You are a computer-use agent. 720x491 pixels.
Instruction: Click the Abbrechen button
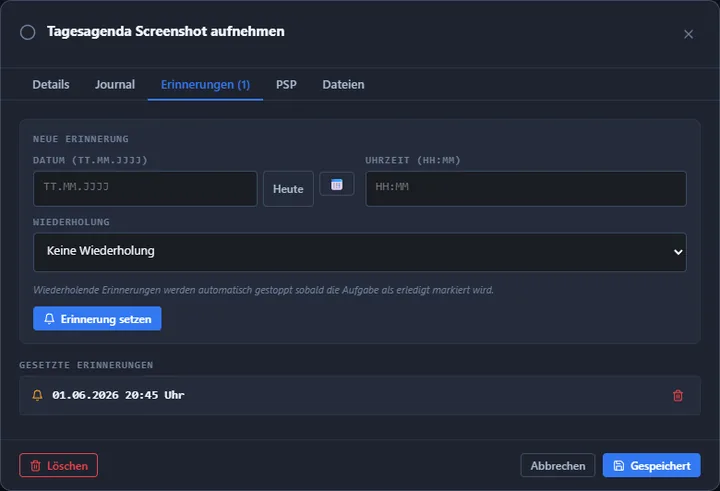click(x=558, y=465)
